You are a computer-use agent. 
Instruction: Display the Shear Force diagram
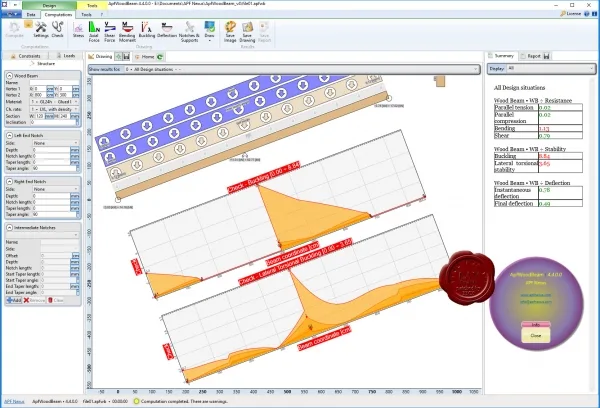point(110,32)
